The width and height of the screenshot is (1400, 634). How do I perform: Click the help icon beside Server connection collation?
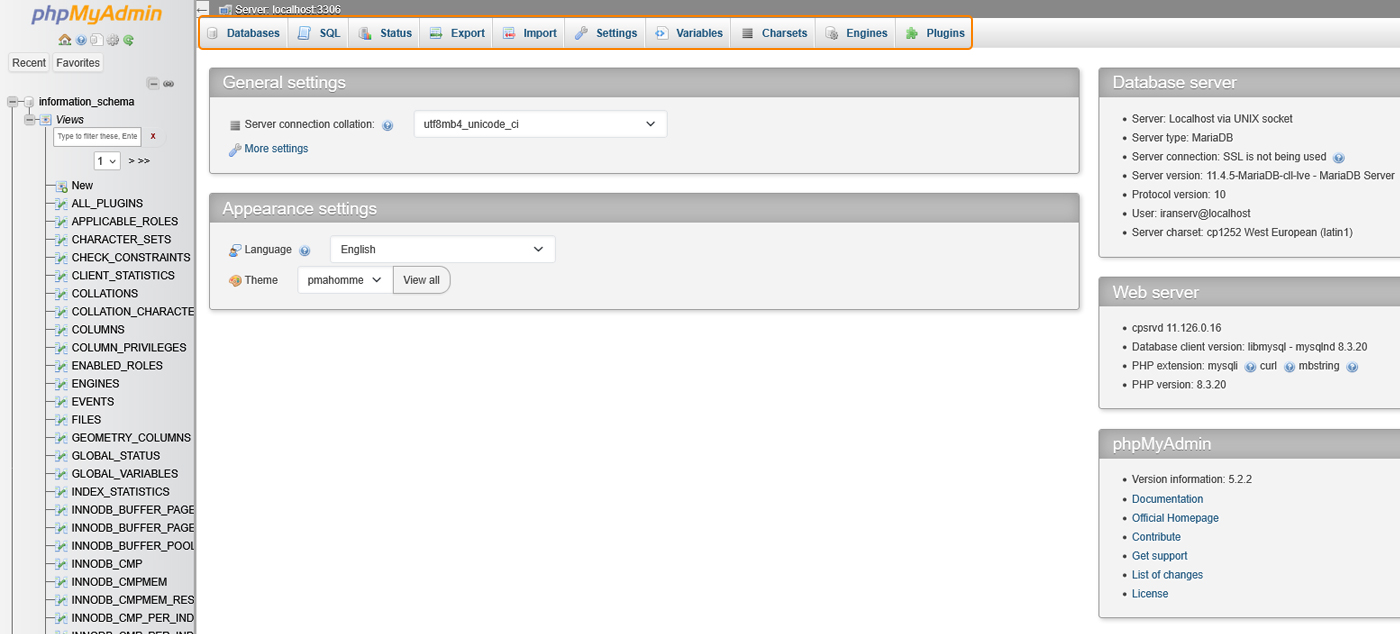point(388,126)
